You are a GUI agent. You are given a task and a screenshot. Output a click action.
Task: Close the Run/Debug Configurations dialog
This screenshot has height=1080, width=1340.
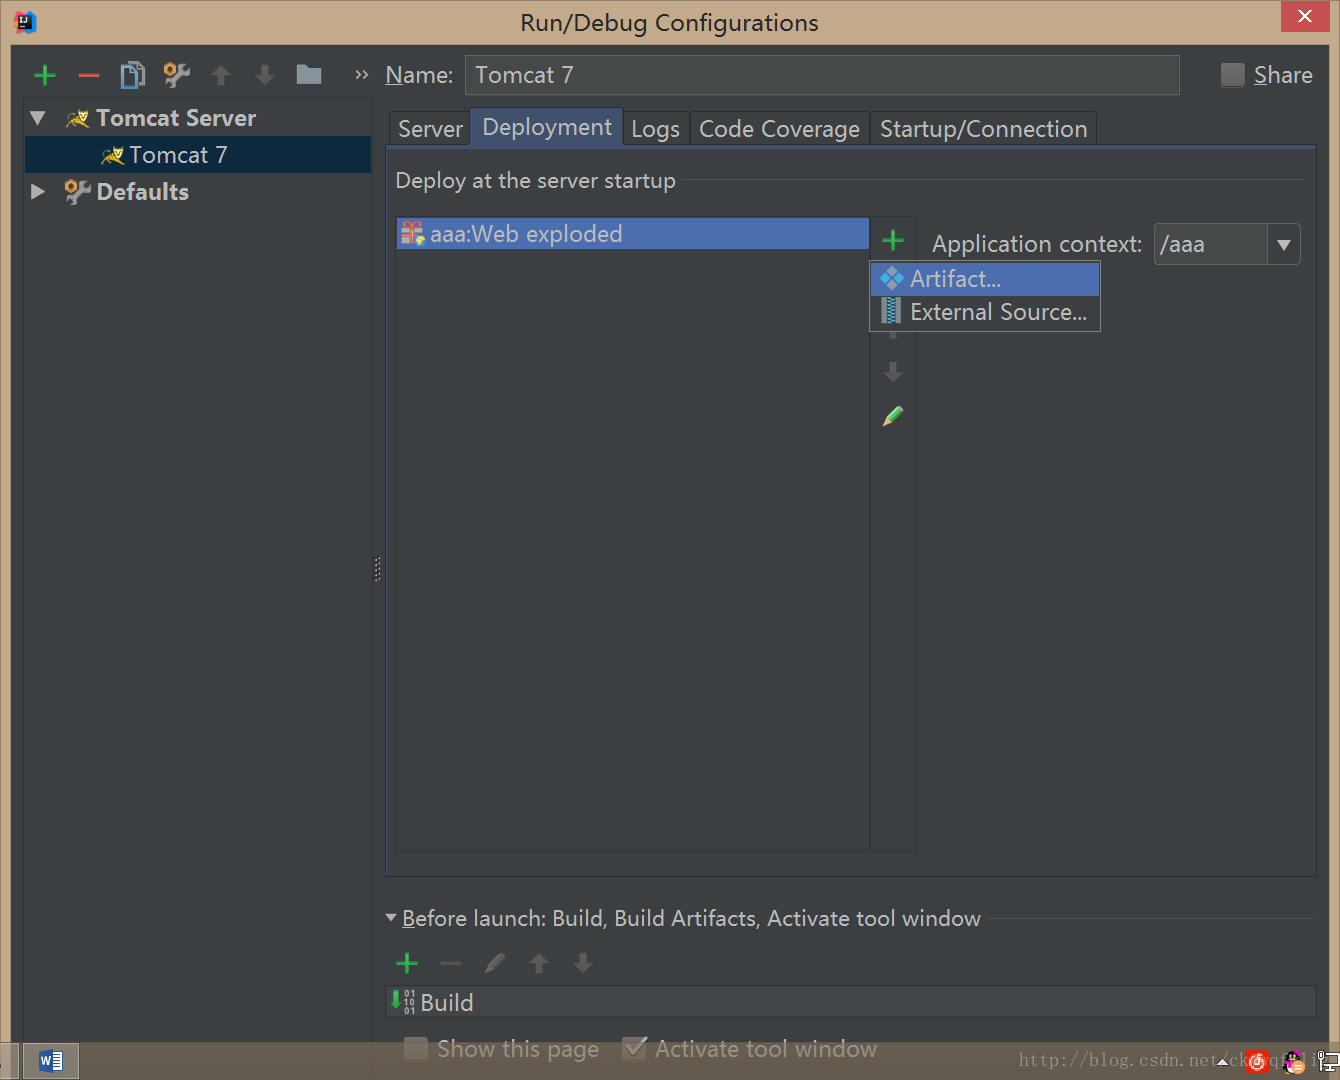[x=1305, y=16]
